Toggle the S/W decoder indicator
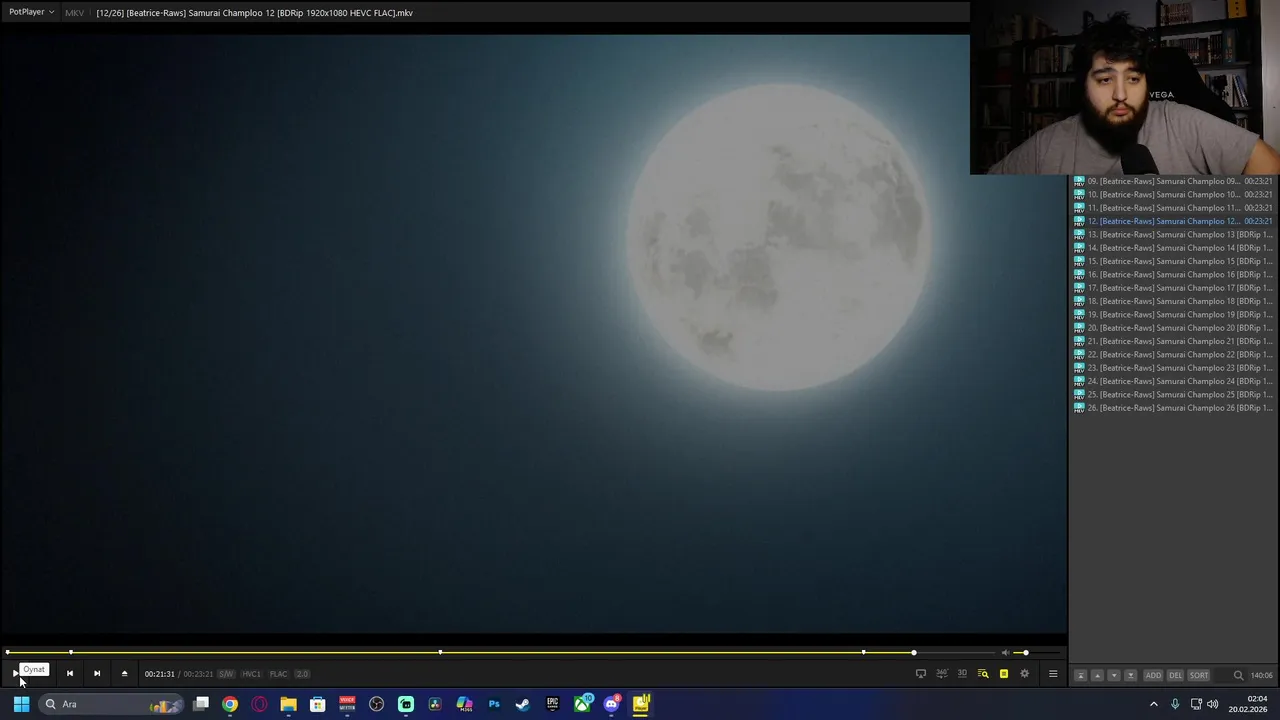This screenshot has width=1280, height=720. 226,674
